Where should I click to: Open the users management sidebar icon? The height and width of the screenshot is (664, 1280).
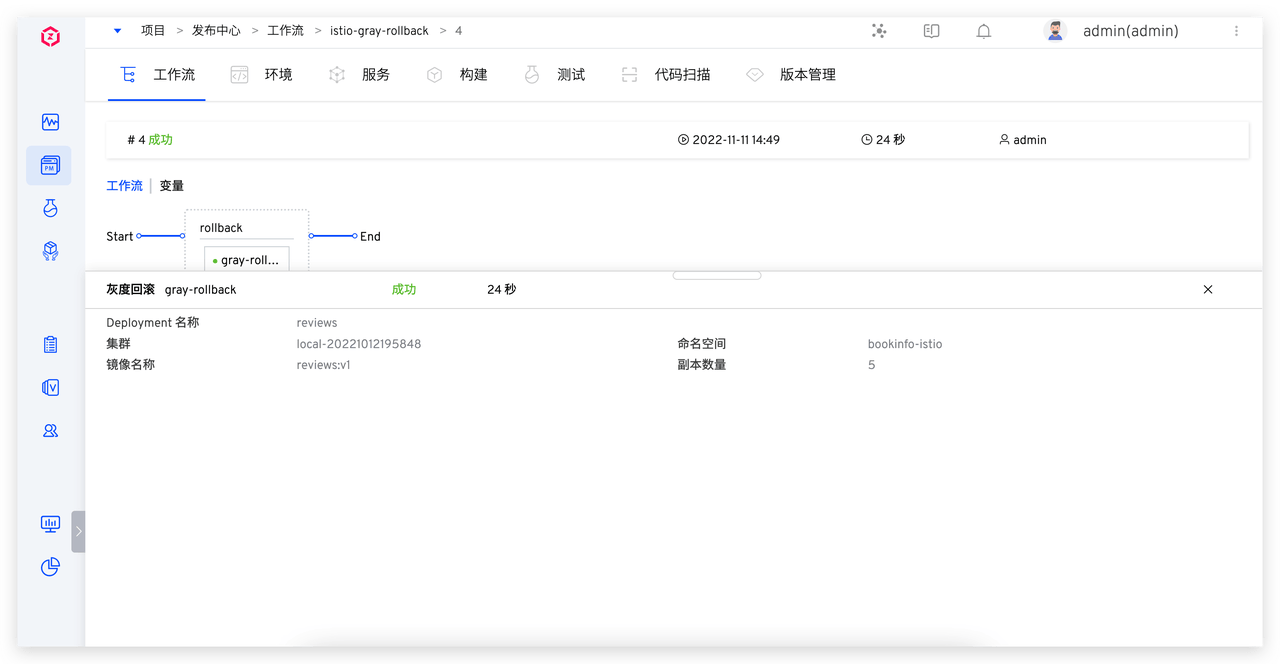[x=50, y=431]
